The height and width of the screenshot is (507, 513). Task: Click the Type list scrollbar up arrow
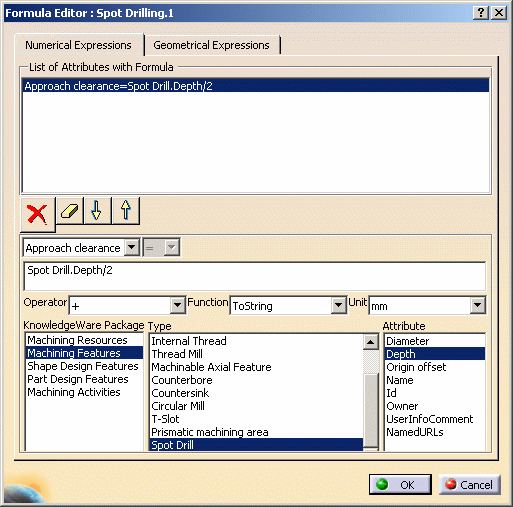pyautogui.click(x=370, y=342)
